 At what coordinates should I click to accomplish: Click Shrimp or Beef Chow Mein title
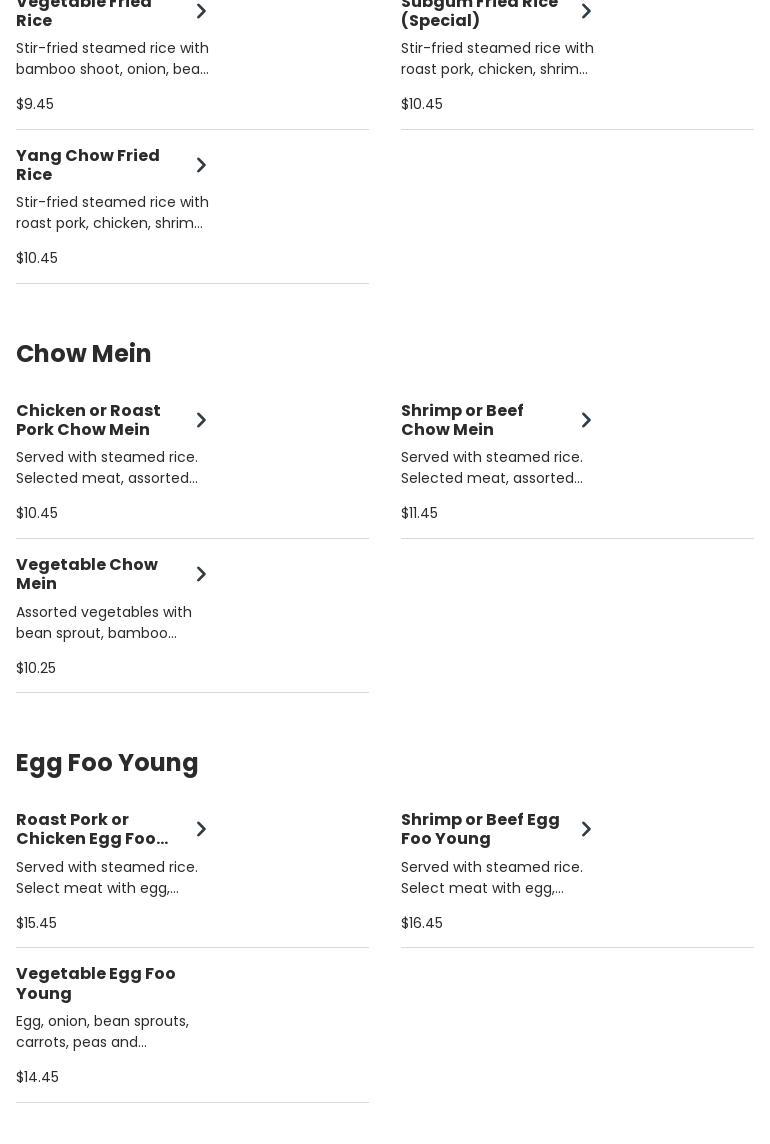pos(461,420)
